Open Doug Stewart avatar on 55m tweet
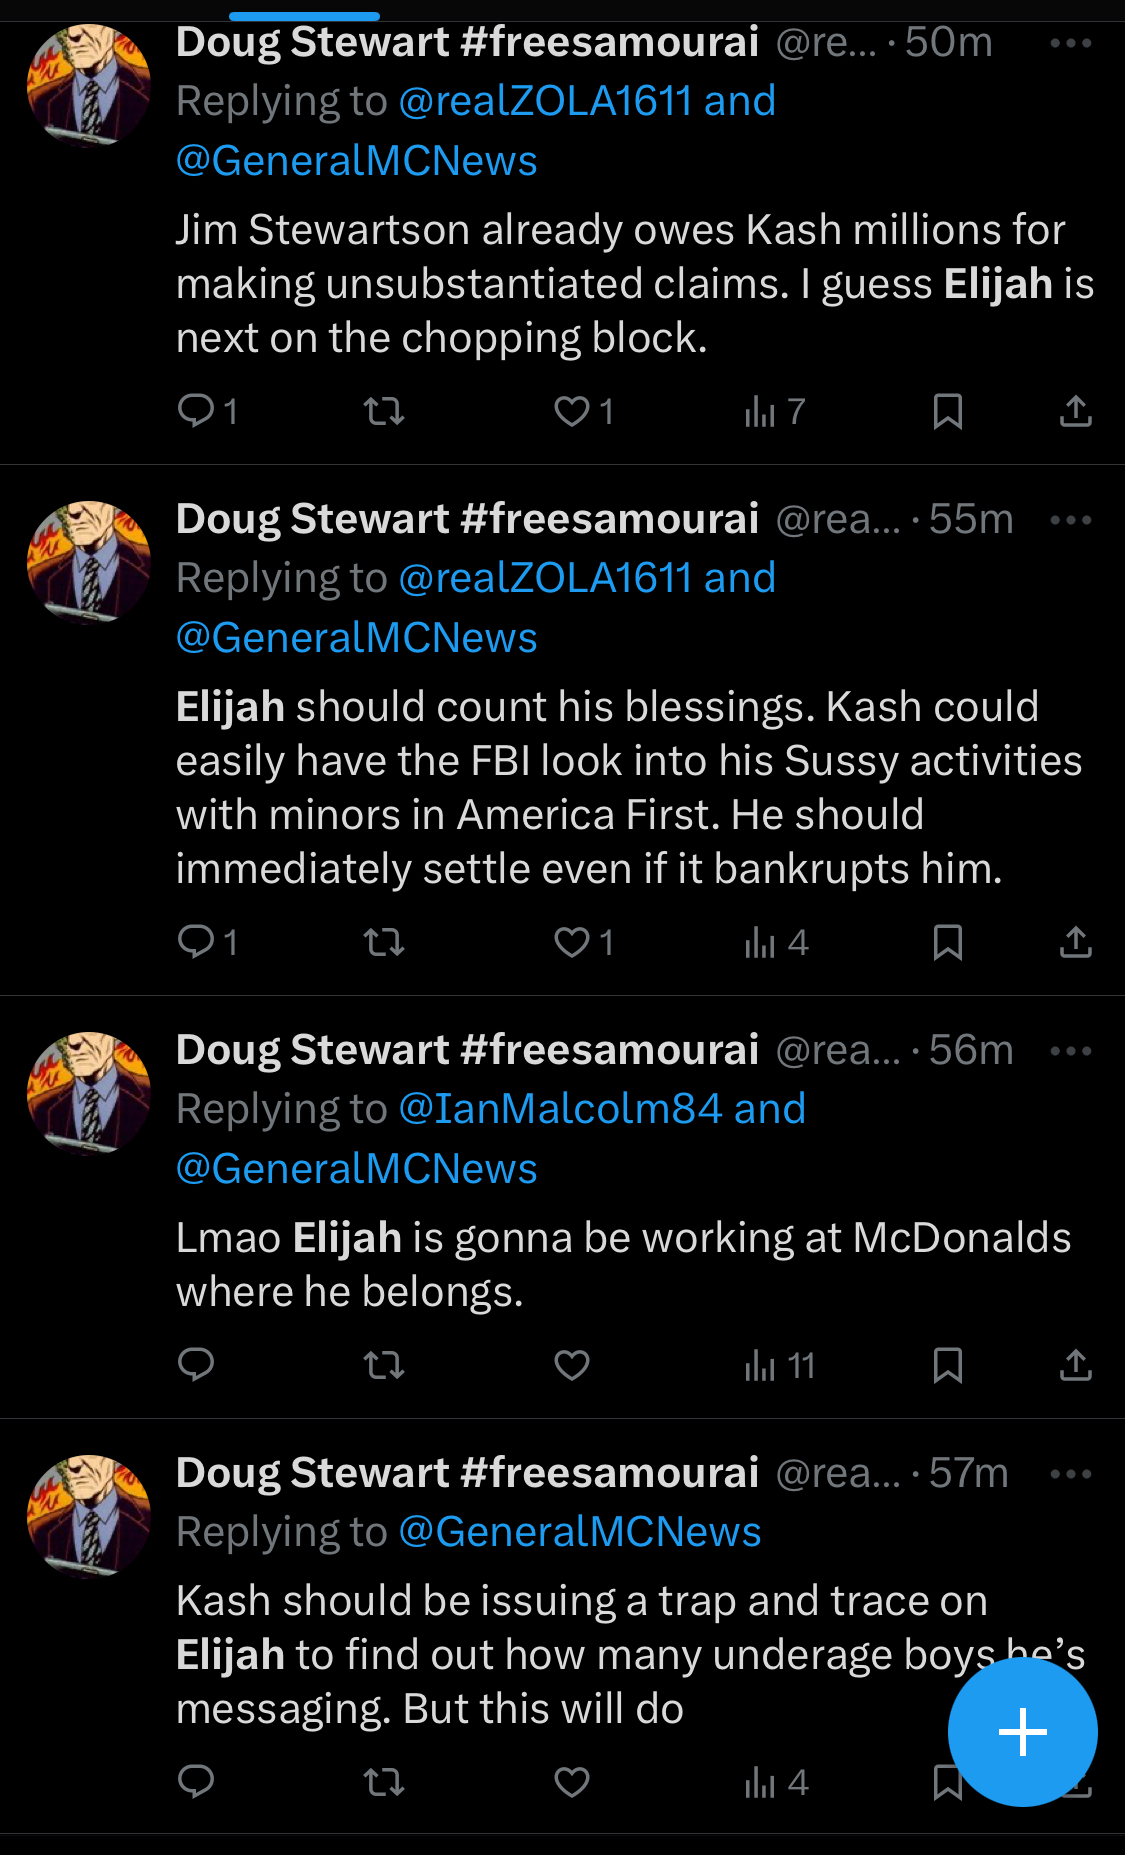The width and height of the screenshot is (1125, 1855). pos(89,563)
